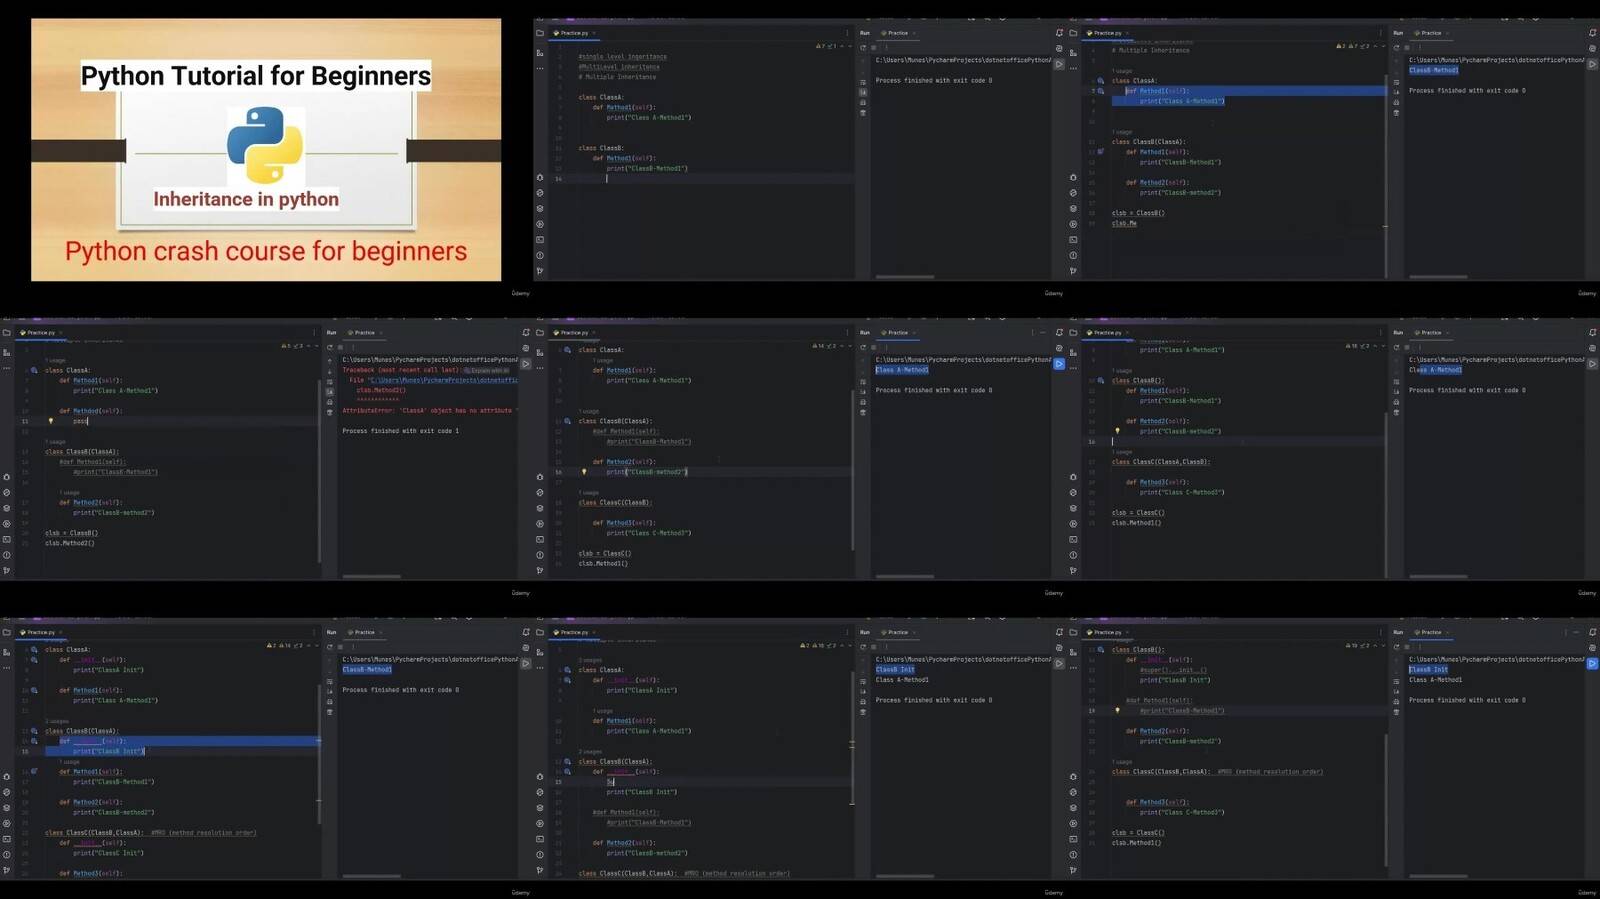The image size is (1600, 899).
Task: Click ClassA gutter icon in AttributeError traceback frame
Action: (34, 370)
